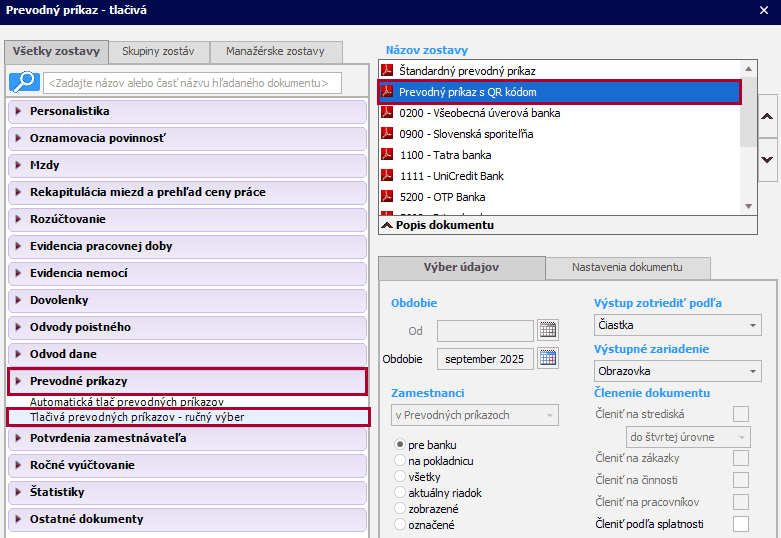The image size is (781, 538).
Task: Click the document name search field
Action: [x=193, y=82]
